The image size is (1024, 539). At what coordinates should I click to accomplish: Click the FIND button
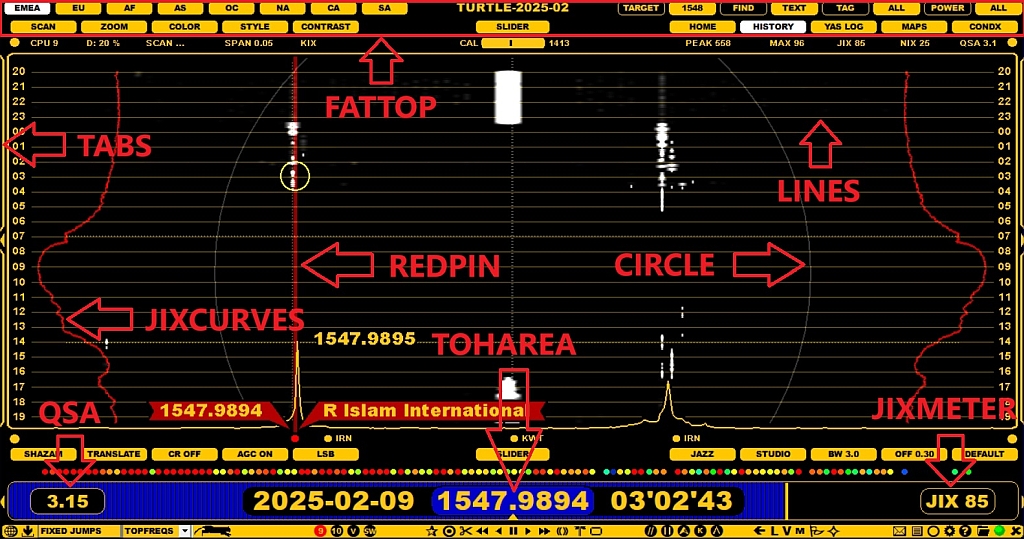click(743, 8)
